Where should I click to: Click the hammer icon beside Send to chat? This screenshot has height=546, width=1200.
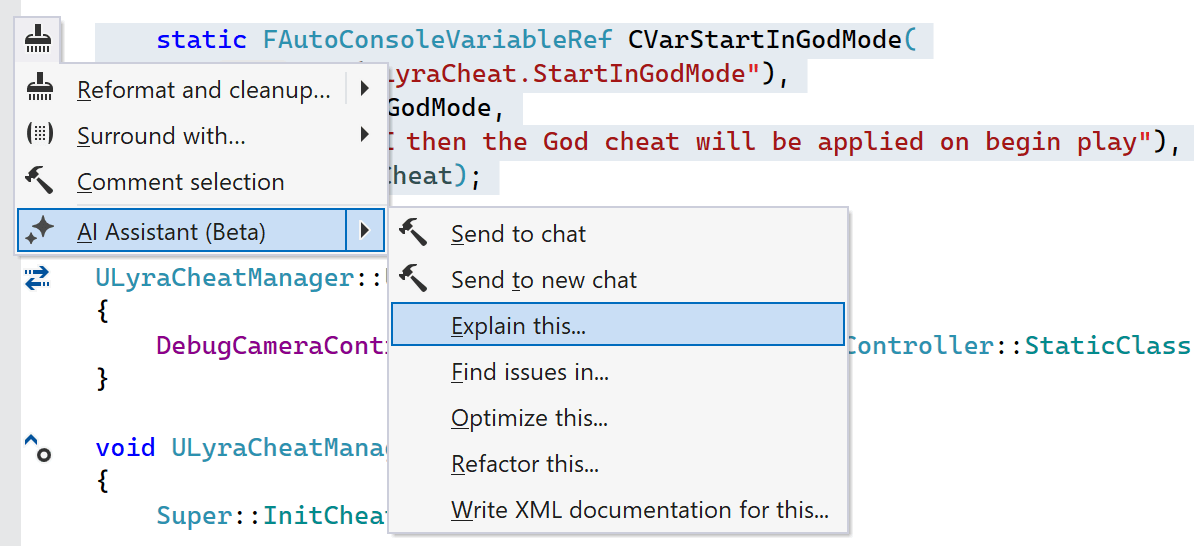pos(413,234)
